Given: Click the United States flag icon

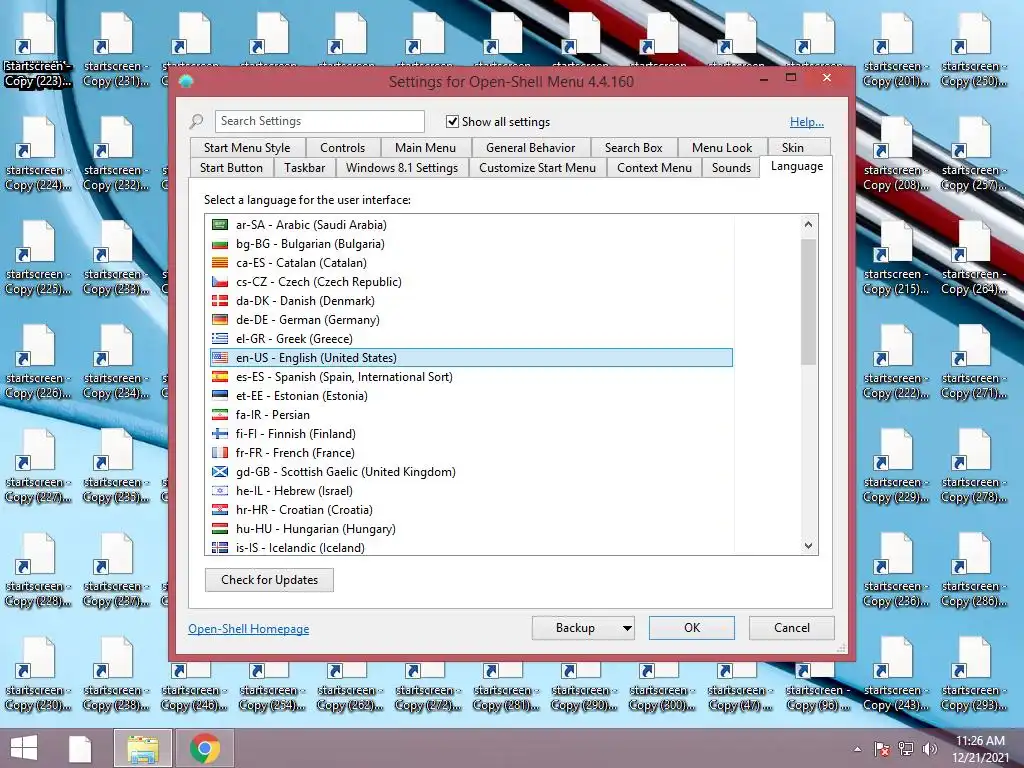Looking at the screenshot, I should 220,357.
